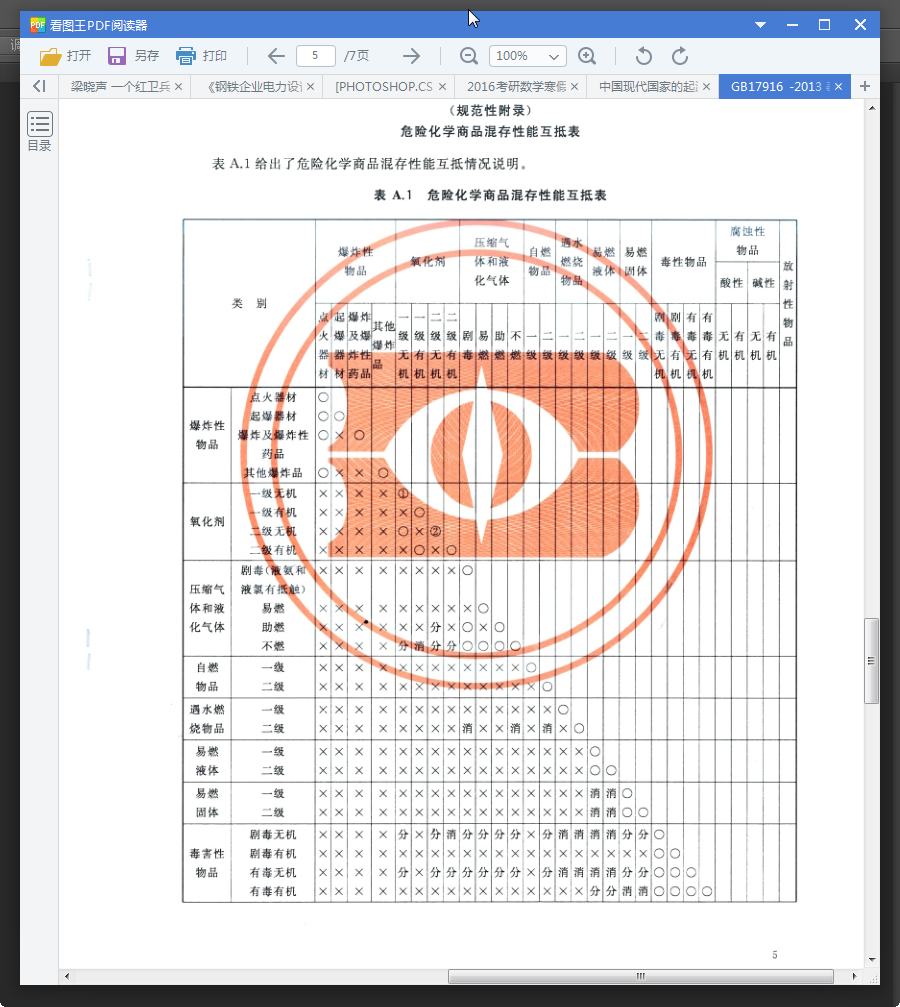This screenshot has height=1007, width=900.
Task: Zoom out with the minus magnifier
Action: coord(469,57)
